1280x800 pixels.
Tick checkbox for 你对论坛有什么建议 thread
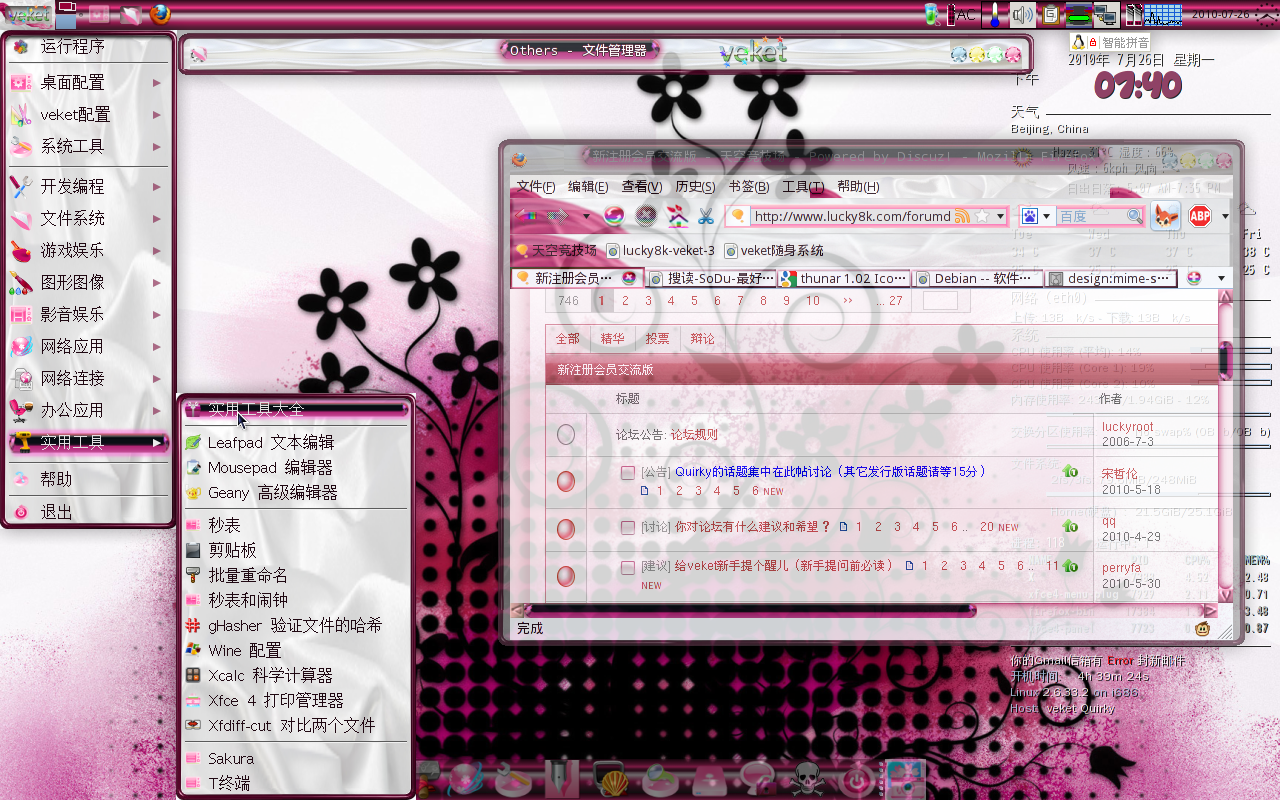point(628,527)
